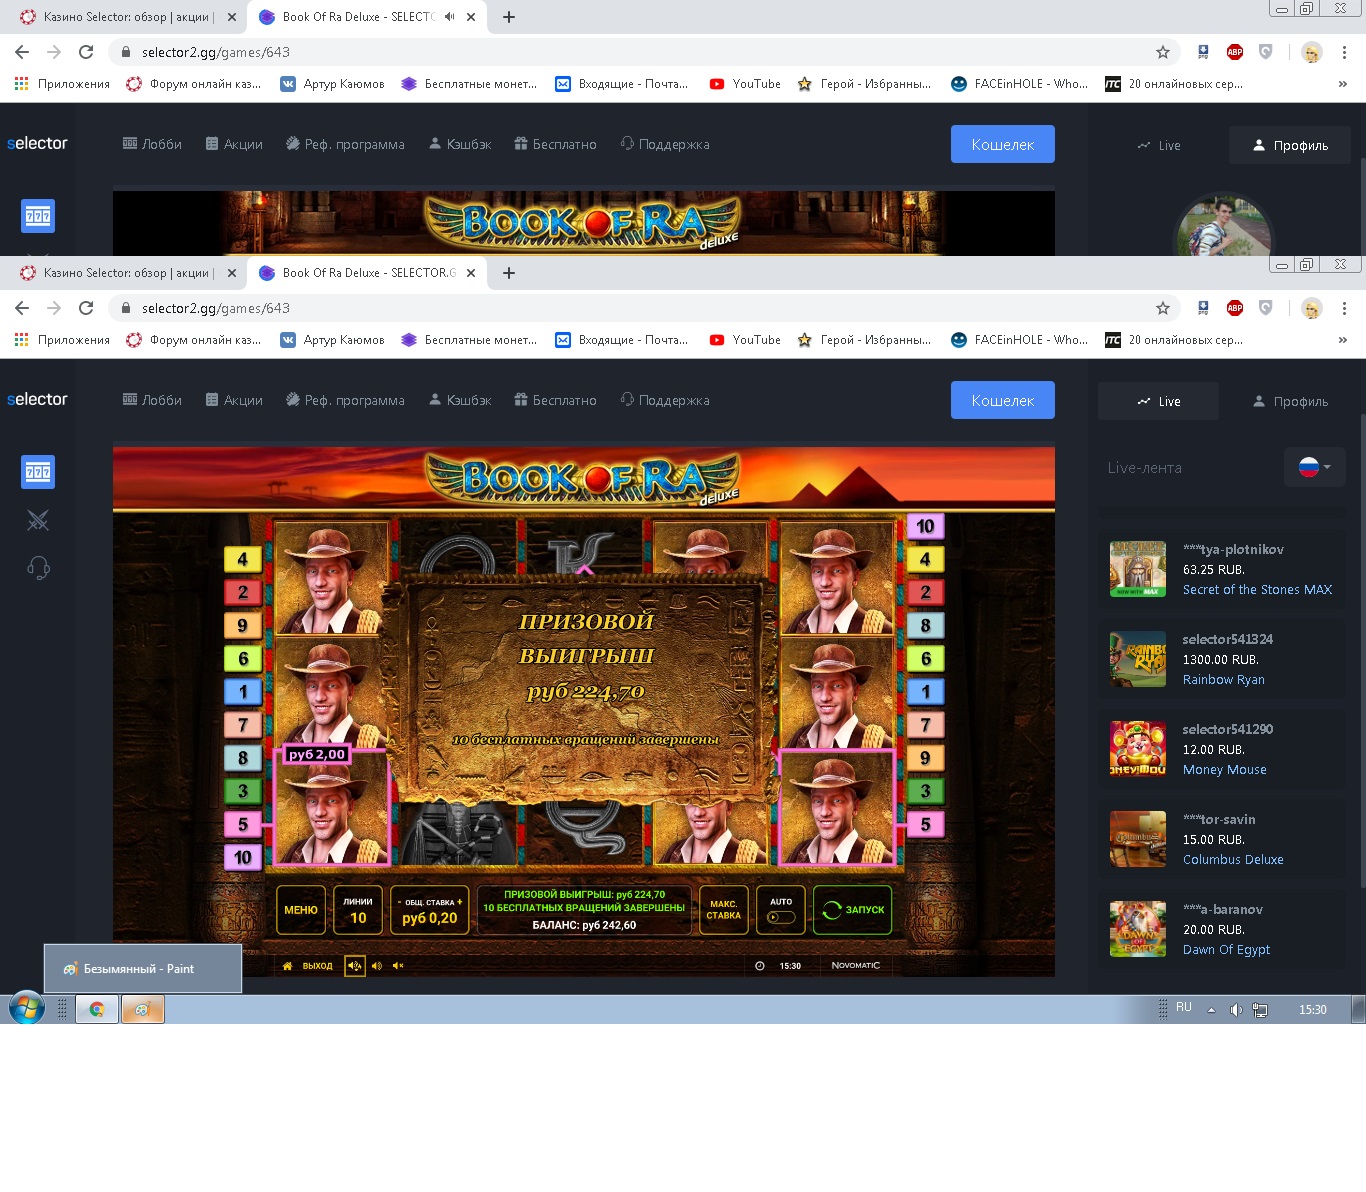The width and height of the screenshot is (1366, 1192).
Task: Click the PNG download extension icon in lower window
Action: click(x=1203, y=308)
